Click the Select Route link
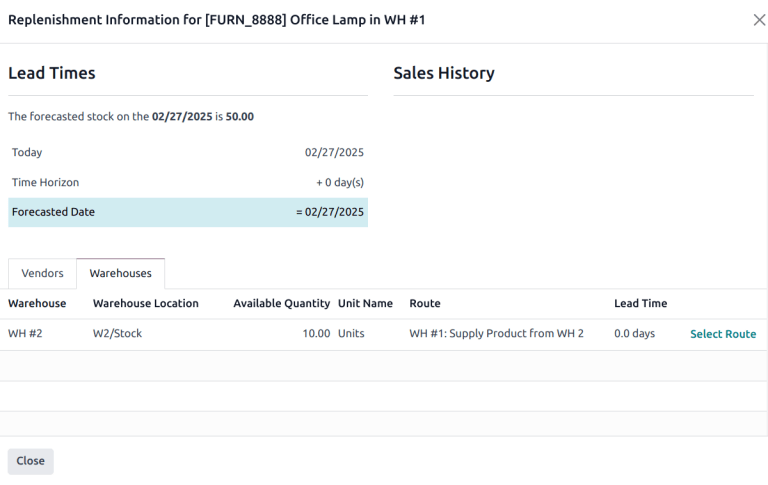 point(722,334)
